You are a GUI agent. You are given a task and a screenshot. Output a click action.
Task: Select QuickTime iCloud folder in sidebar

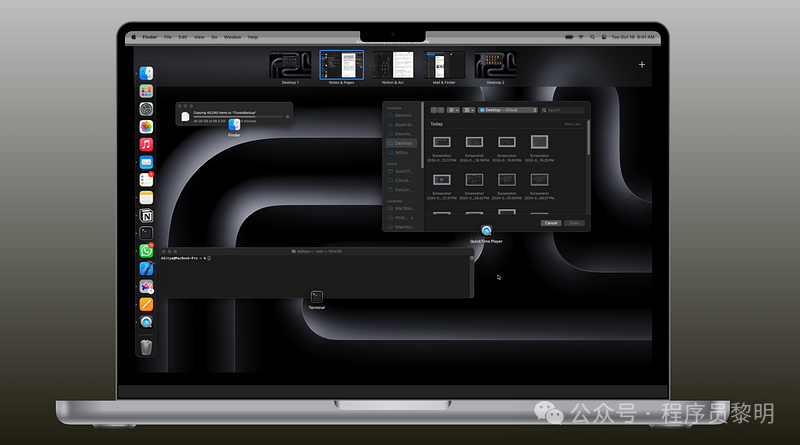click(x=402, y=171)
